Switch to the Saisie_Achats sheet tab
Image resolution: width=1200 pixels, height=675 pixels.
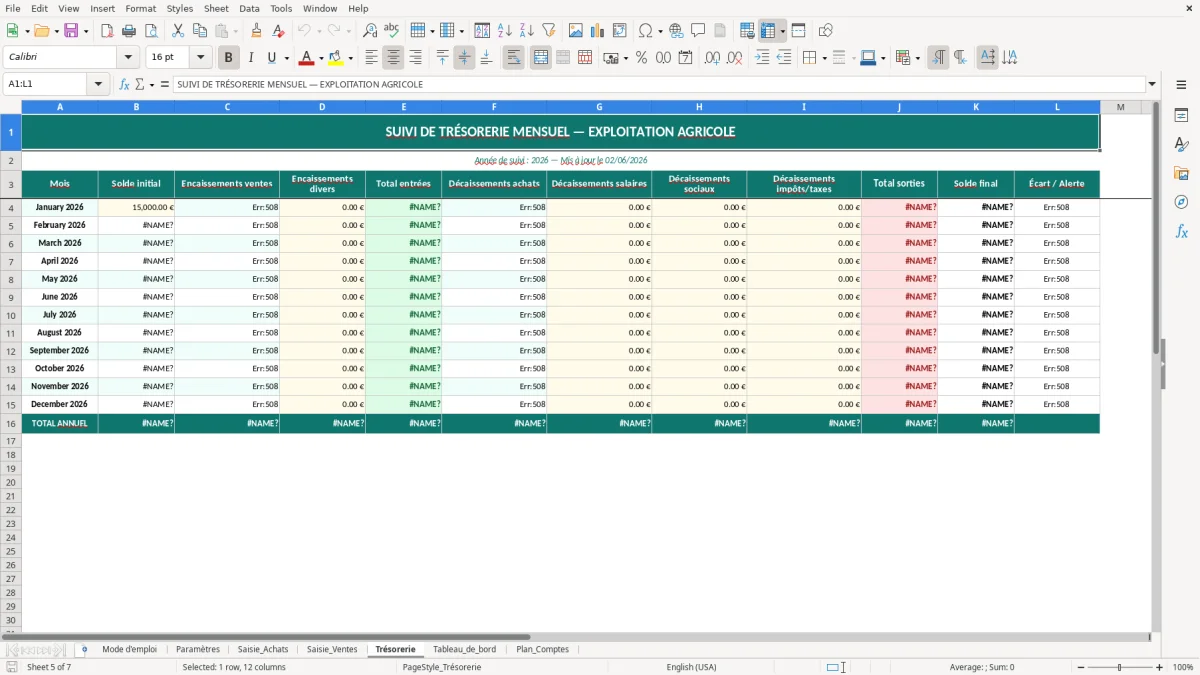pos(263,649)
